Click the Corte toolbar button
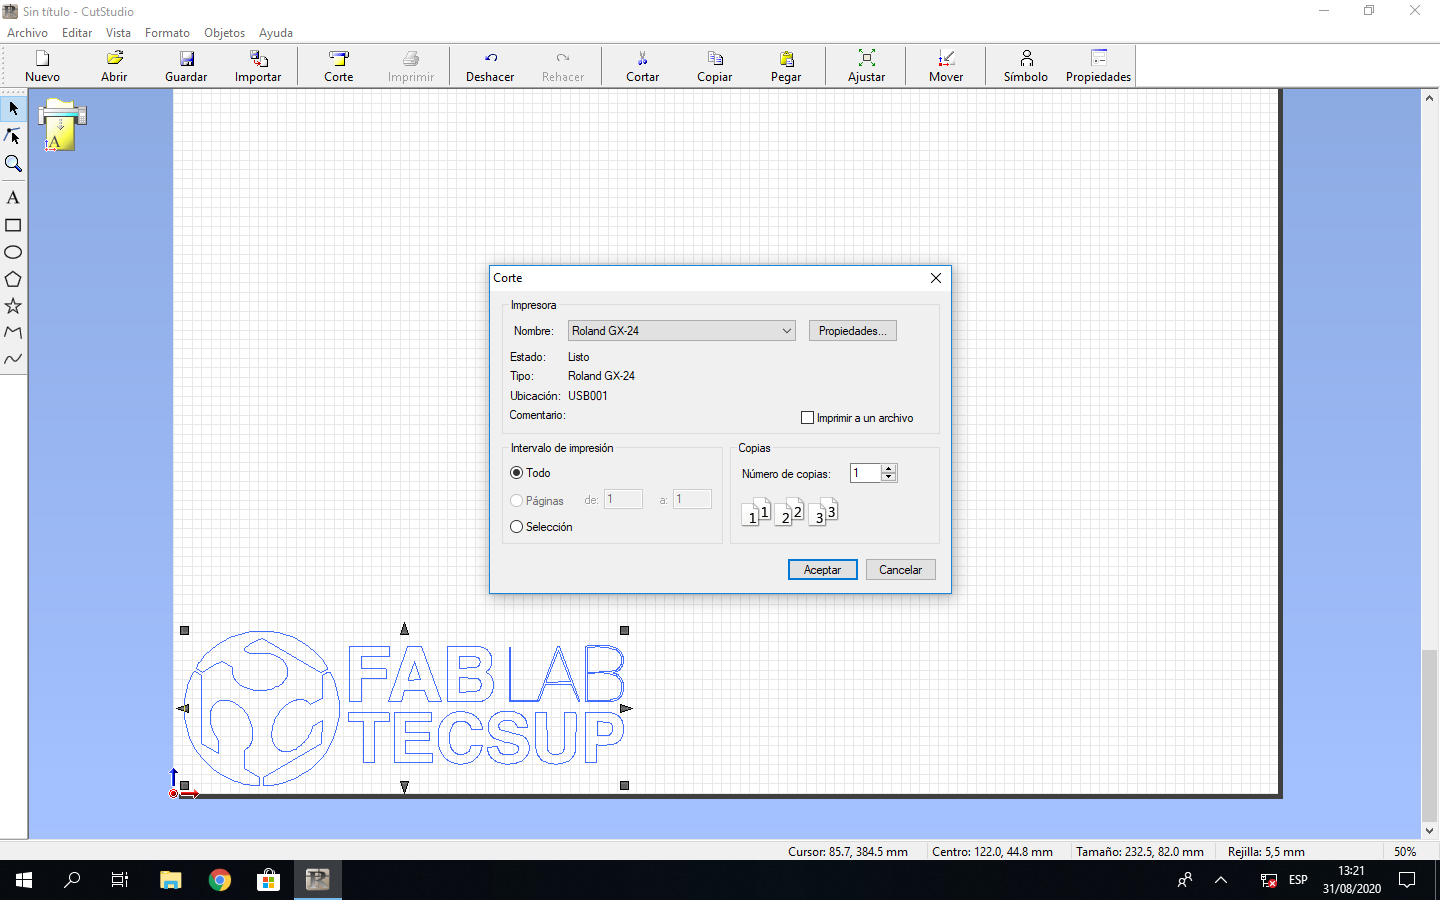1440x900 pixels. [x=339, y=66]
